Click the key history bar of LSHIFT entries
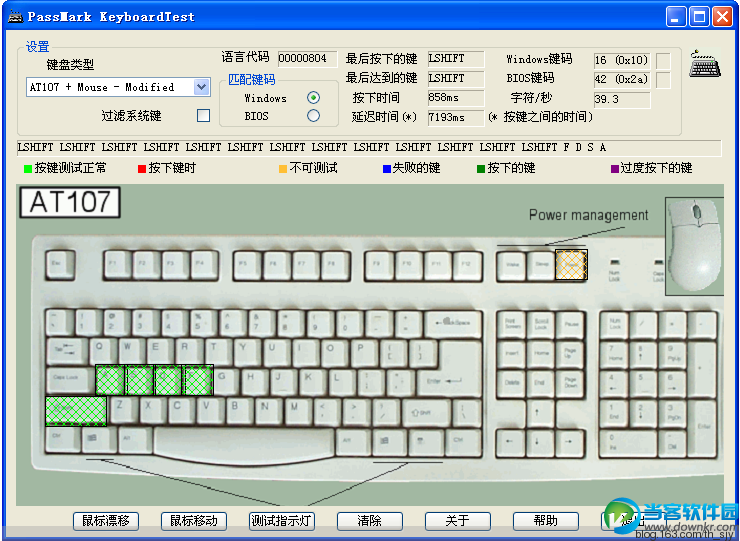740x541 pixels. tap(369, 148)
